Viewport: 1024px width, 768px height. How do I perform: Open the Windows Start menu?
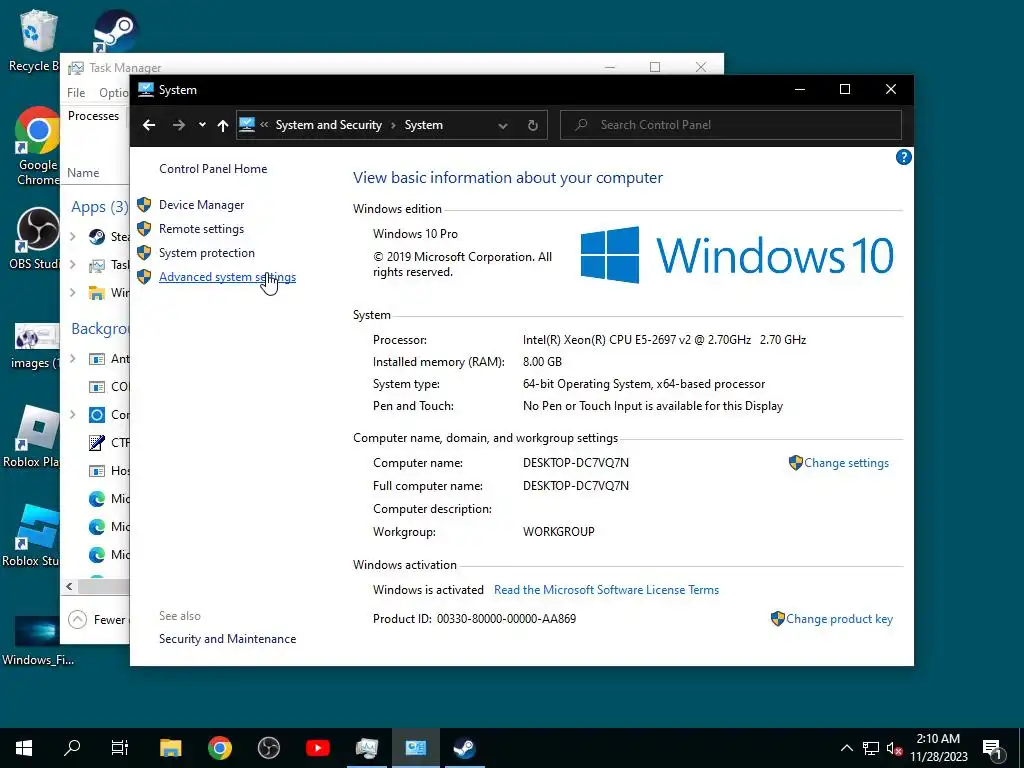[x=24, y=748]
